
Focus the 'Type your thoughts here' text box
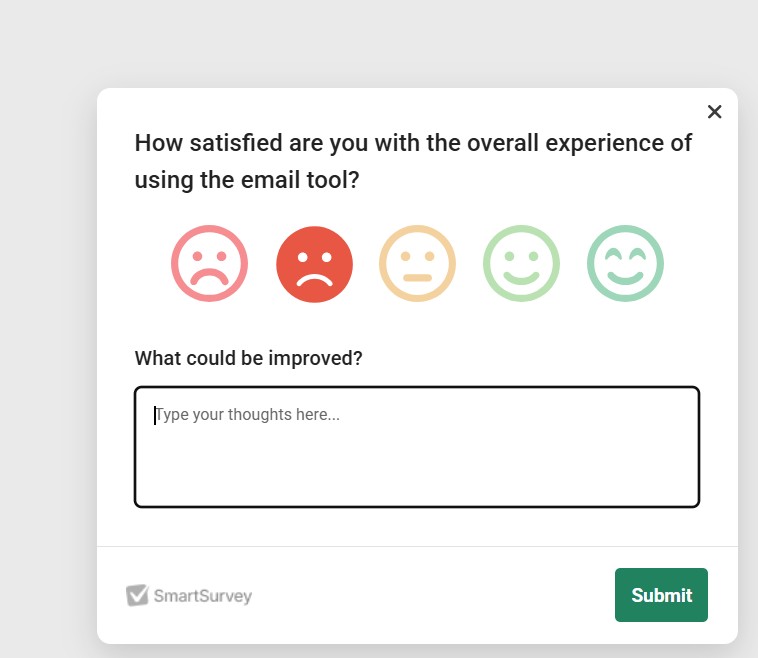416,447
